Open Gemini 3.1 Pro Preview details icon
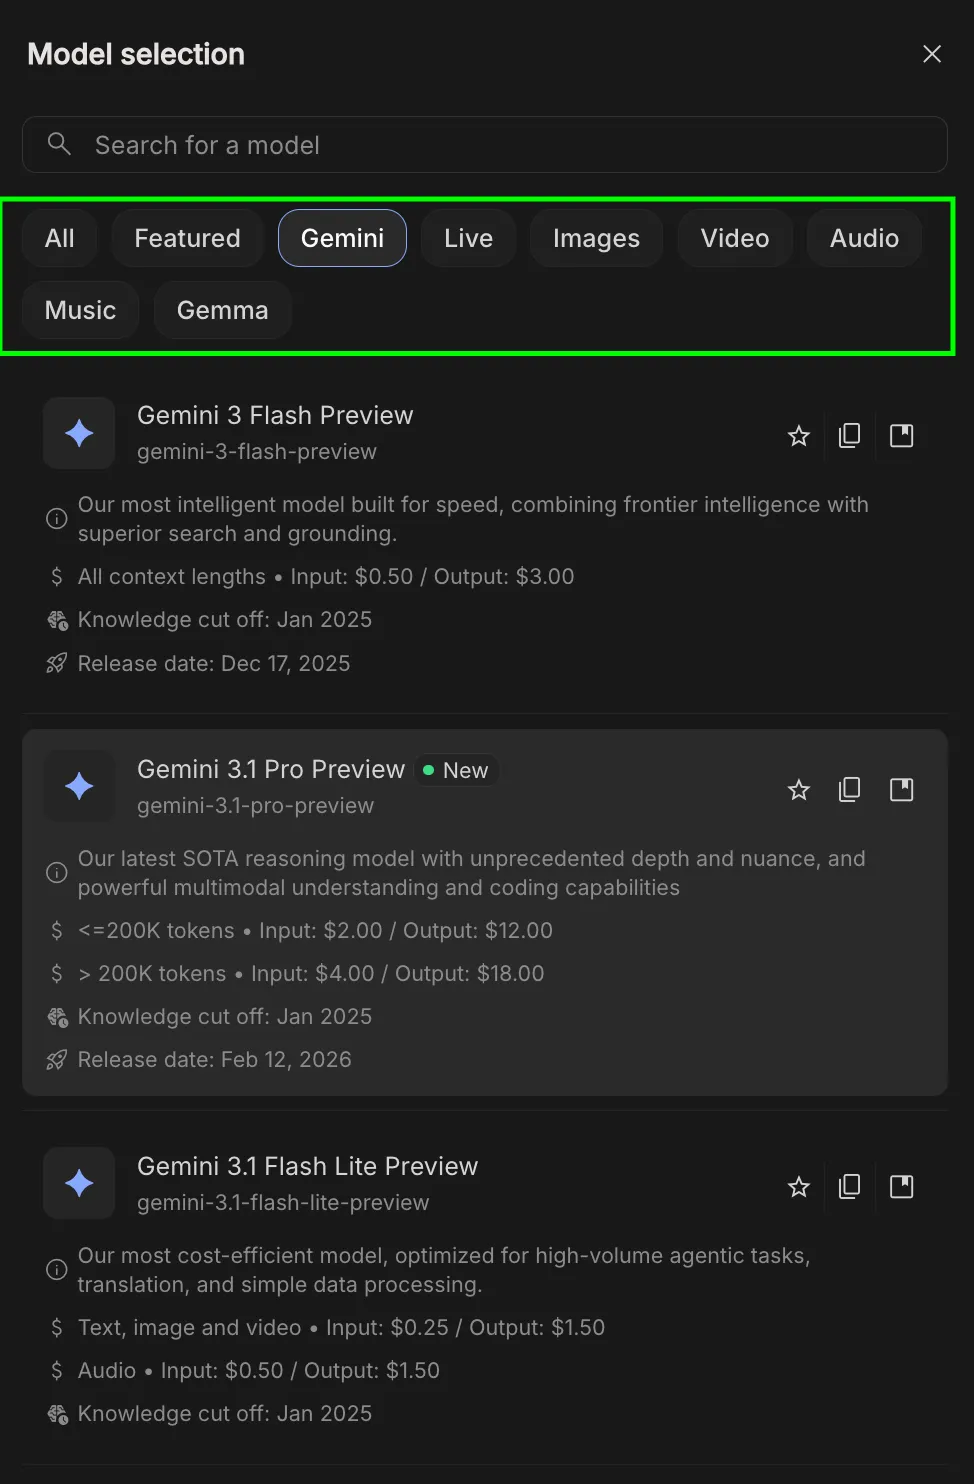 click(902, 790)
